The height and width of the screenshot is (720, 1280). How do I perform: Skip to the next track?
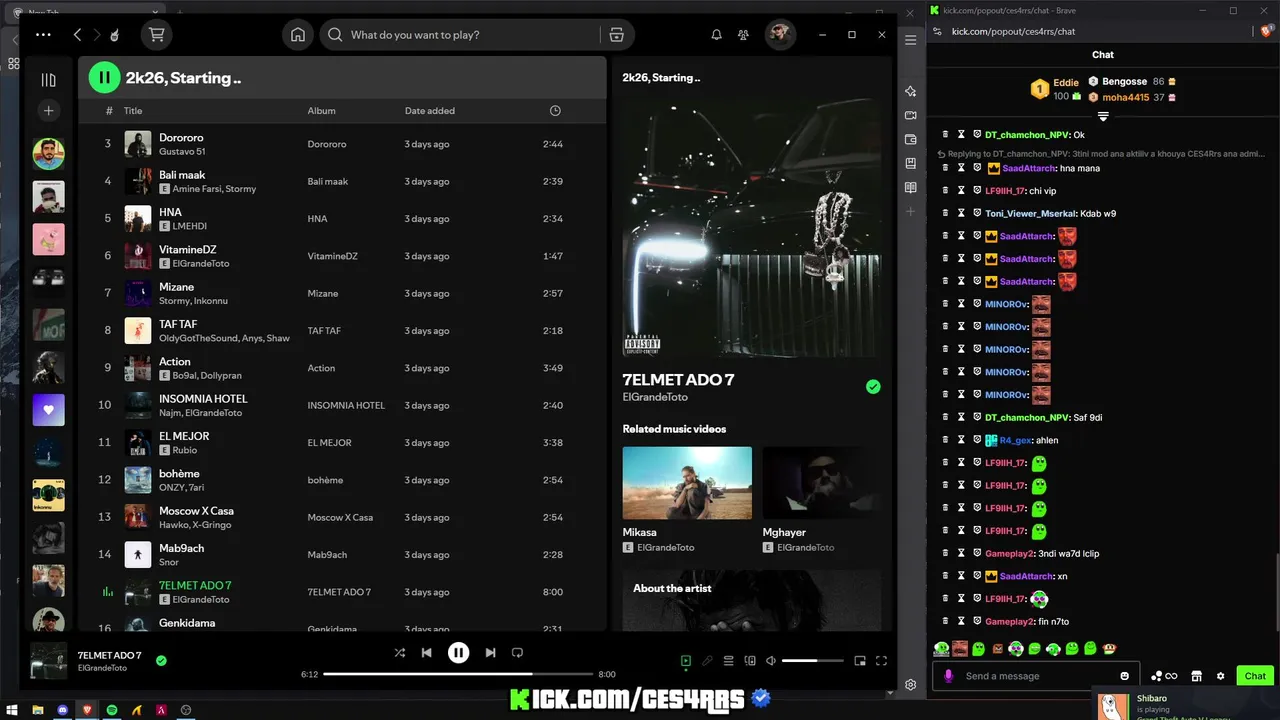click(490, 653)
